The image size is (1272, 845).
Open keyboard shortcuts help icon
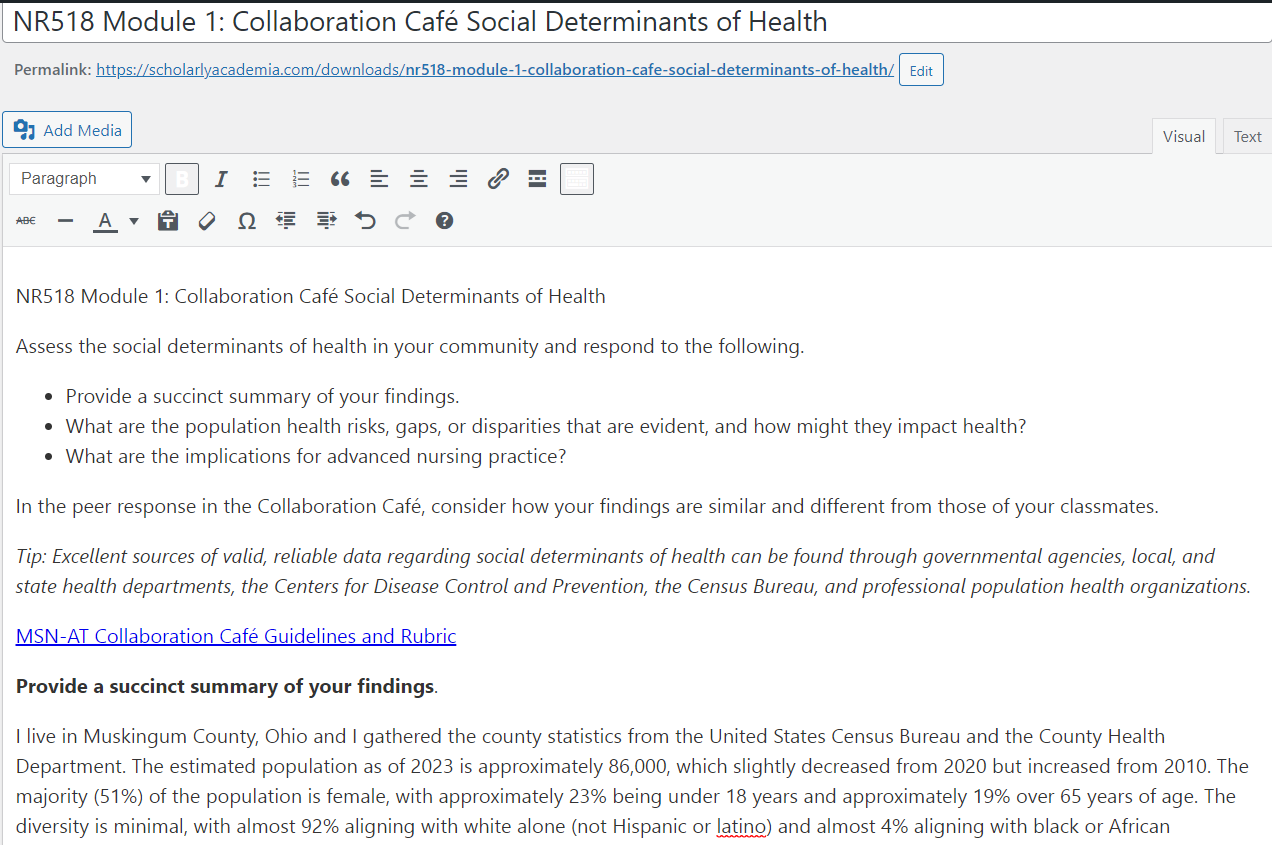coord(444,221)
